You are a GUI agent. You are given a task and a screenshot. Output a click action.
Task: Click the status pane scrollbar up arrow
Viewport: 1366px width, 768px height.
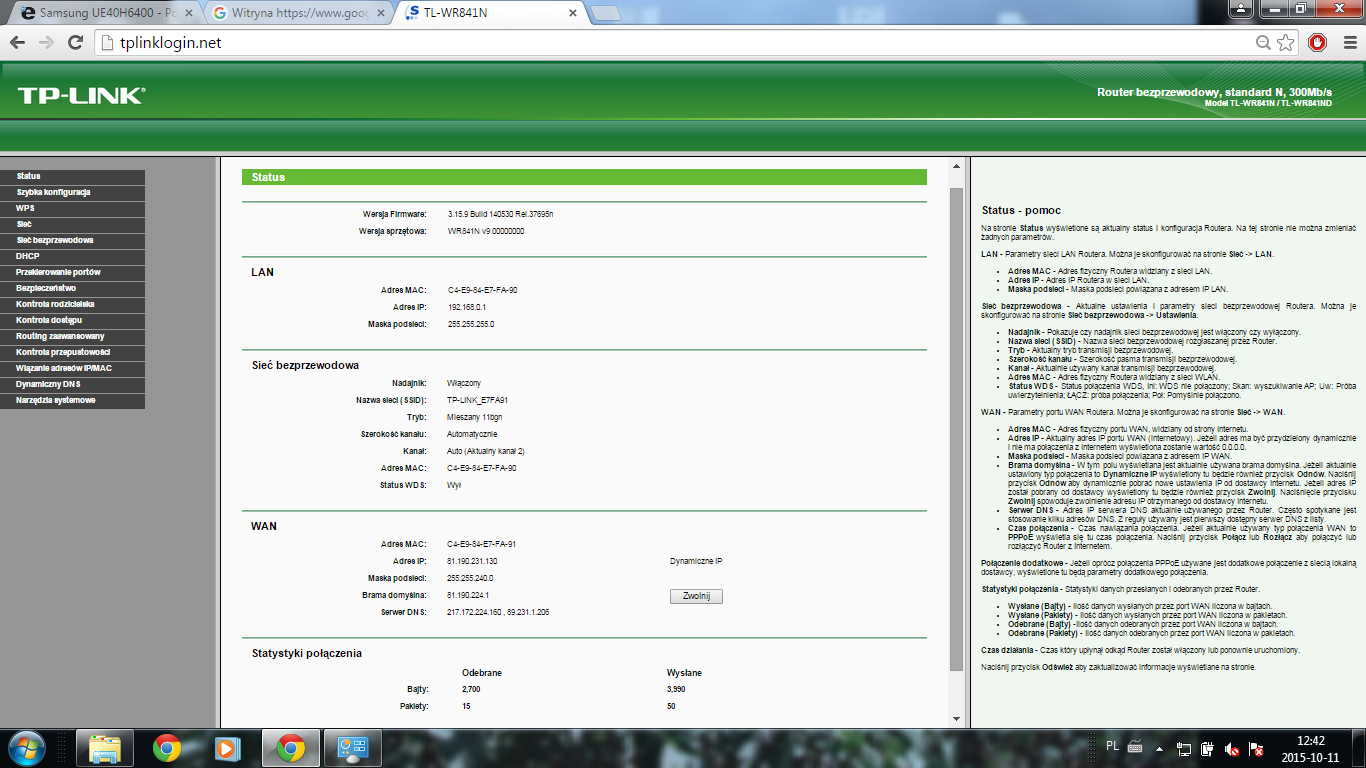coord(956,165)
